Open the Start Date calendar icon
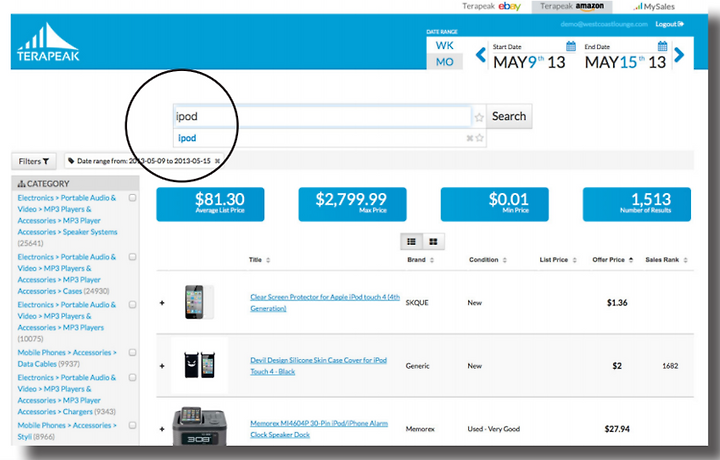The height and width of the screenshot is (460, 720). pos(571,46)
